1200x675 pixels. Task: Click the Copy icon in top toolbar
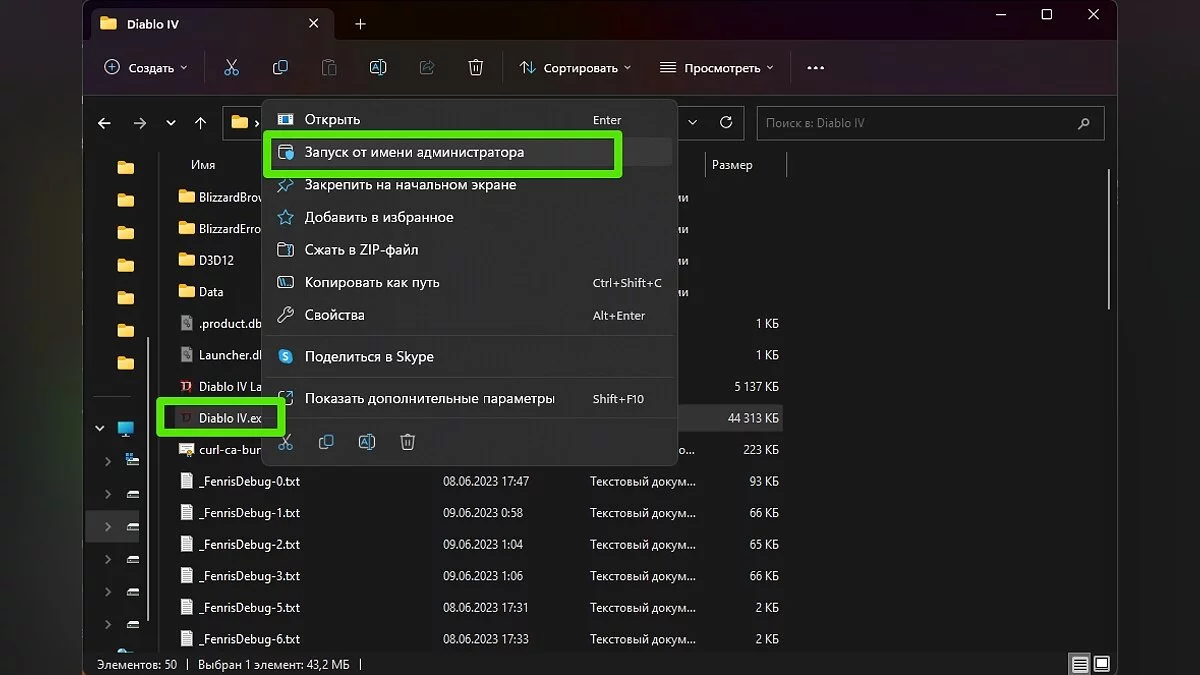point(280,68)
